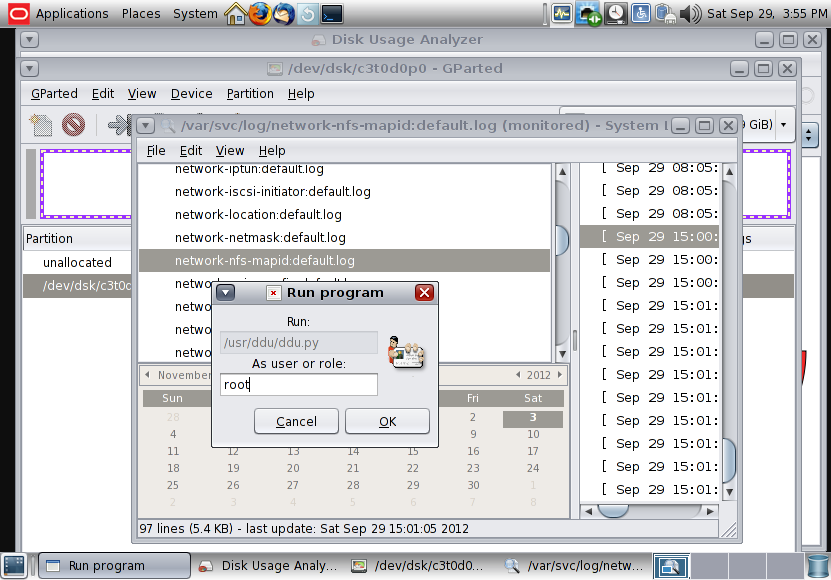
Task: Open the Run program dialog window menu arrow
Action: [225, 293]
